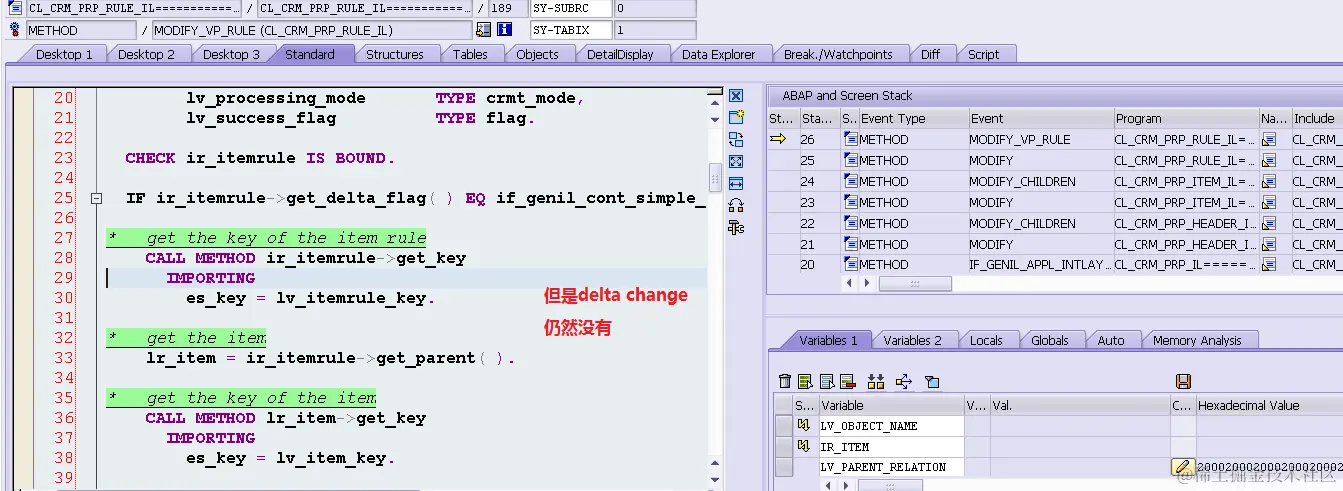Open the Script tab
Screen dimensions: 1343x491
tap(983, 54)
